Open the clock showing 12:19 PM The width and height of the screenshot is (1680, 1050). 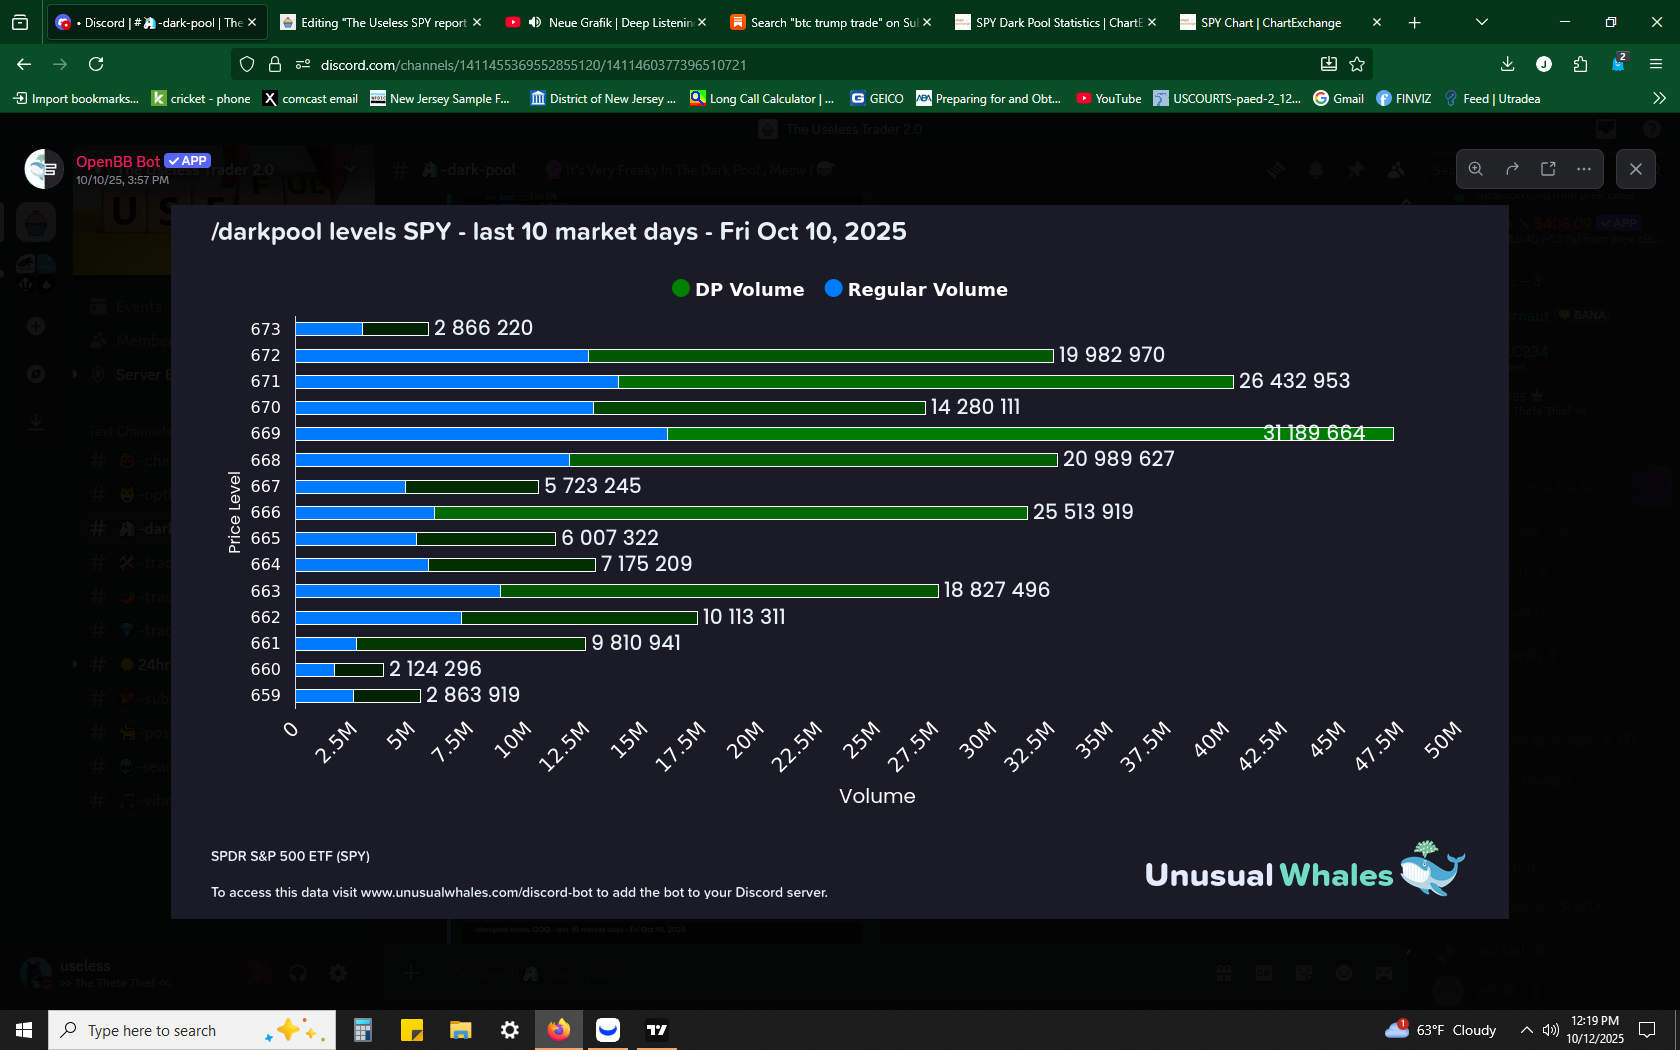coord(1595,1030)
